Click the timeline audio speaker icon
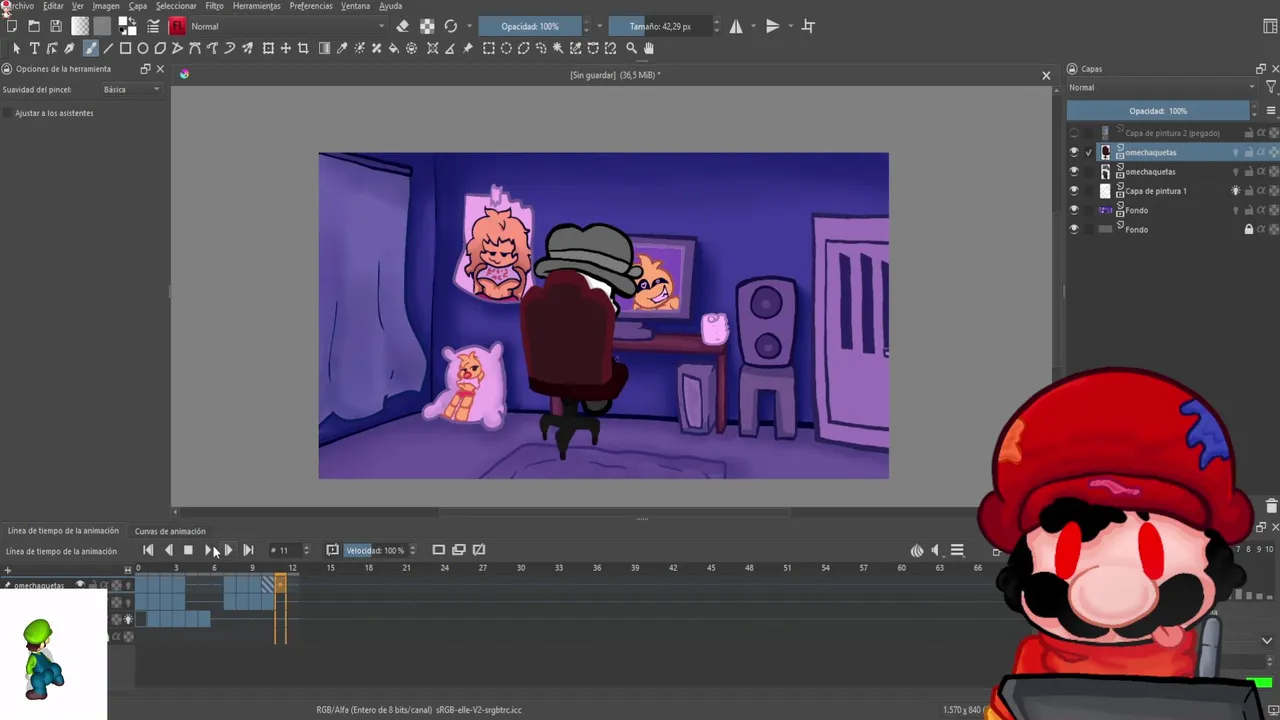This screenshot has height=720, width=1280. (x=936, y=550)
